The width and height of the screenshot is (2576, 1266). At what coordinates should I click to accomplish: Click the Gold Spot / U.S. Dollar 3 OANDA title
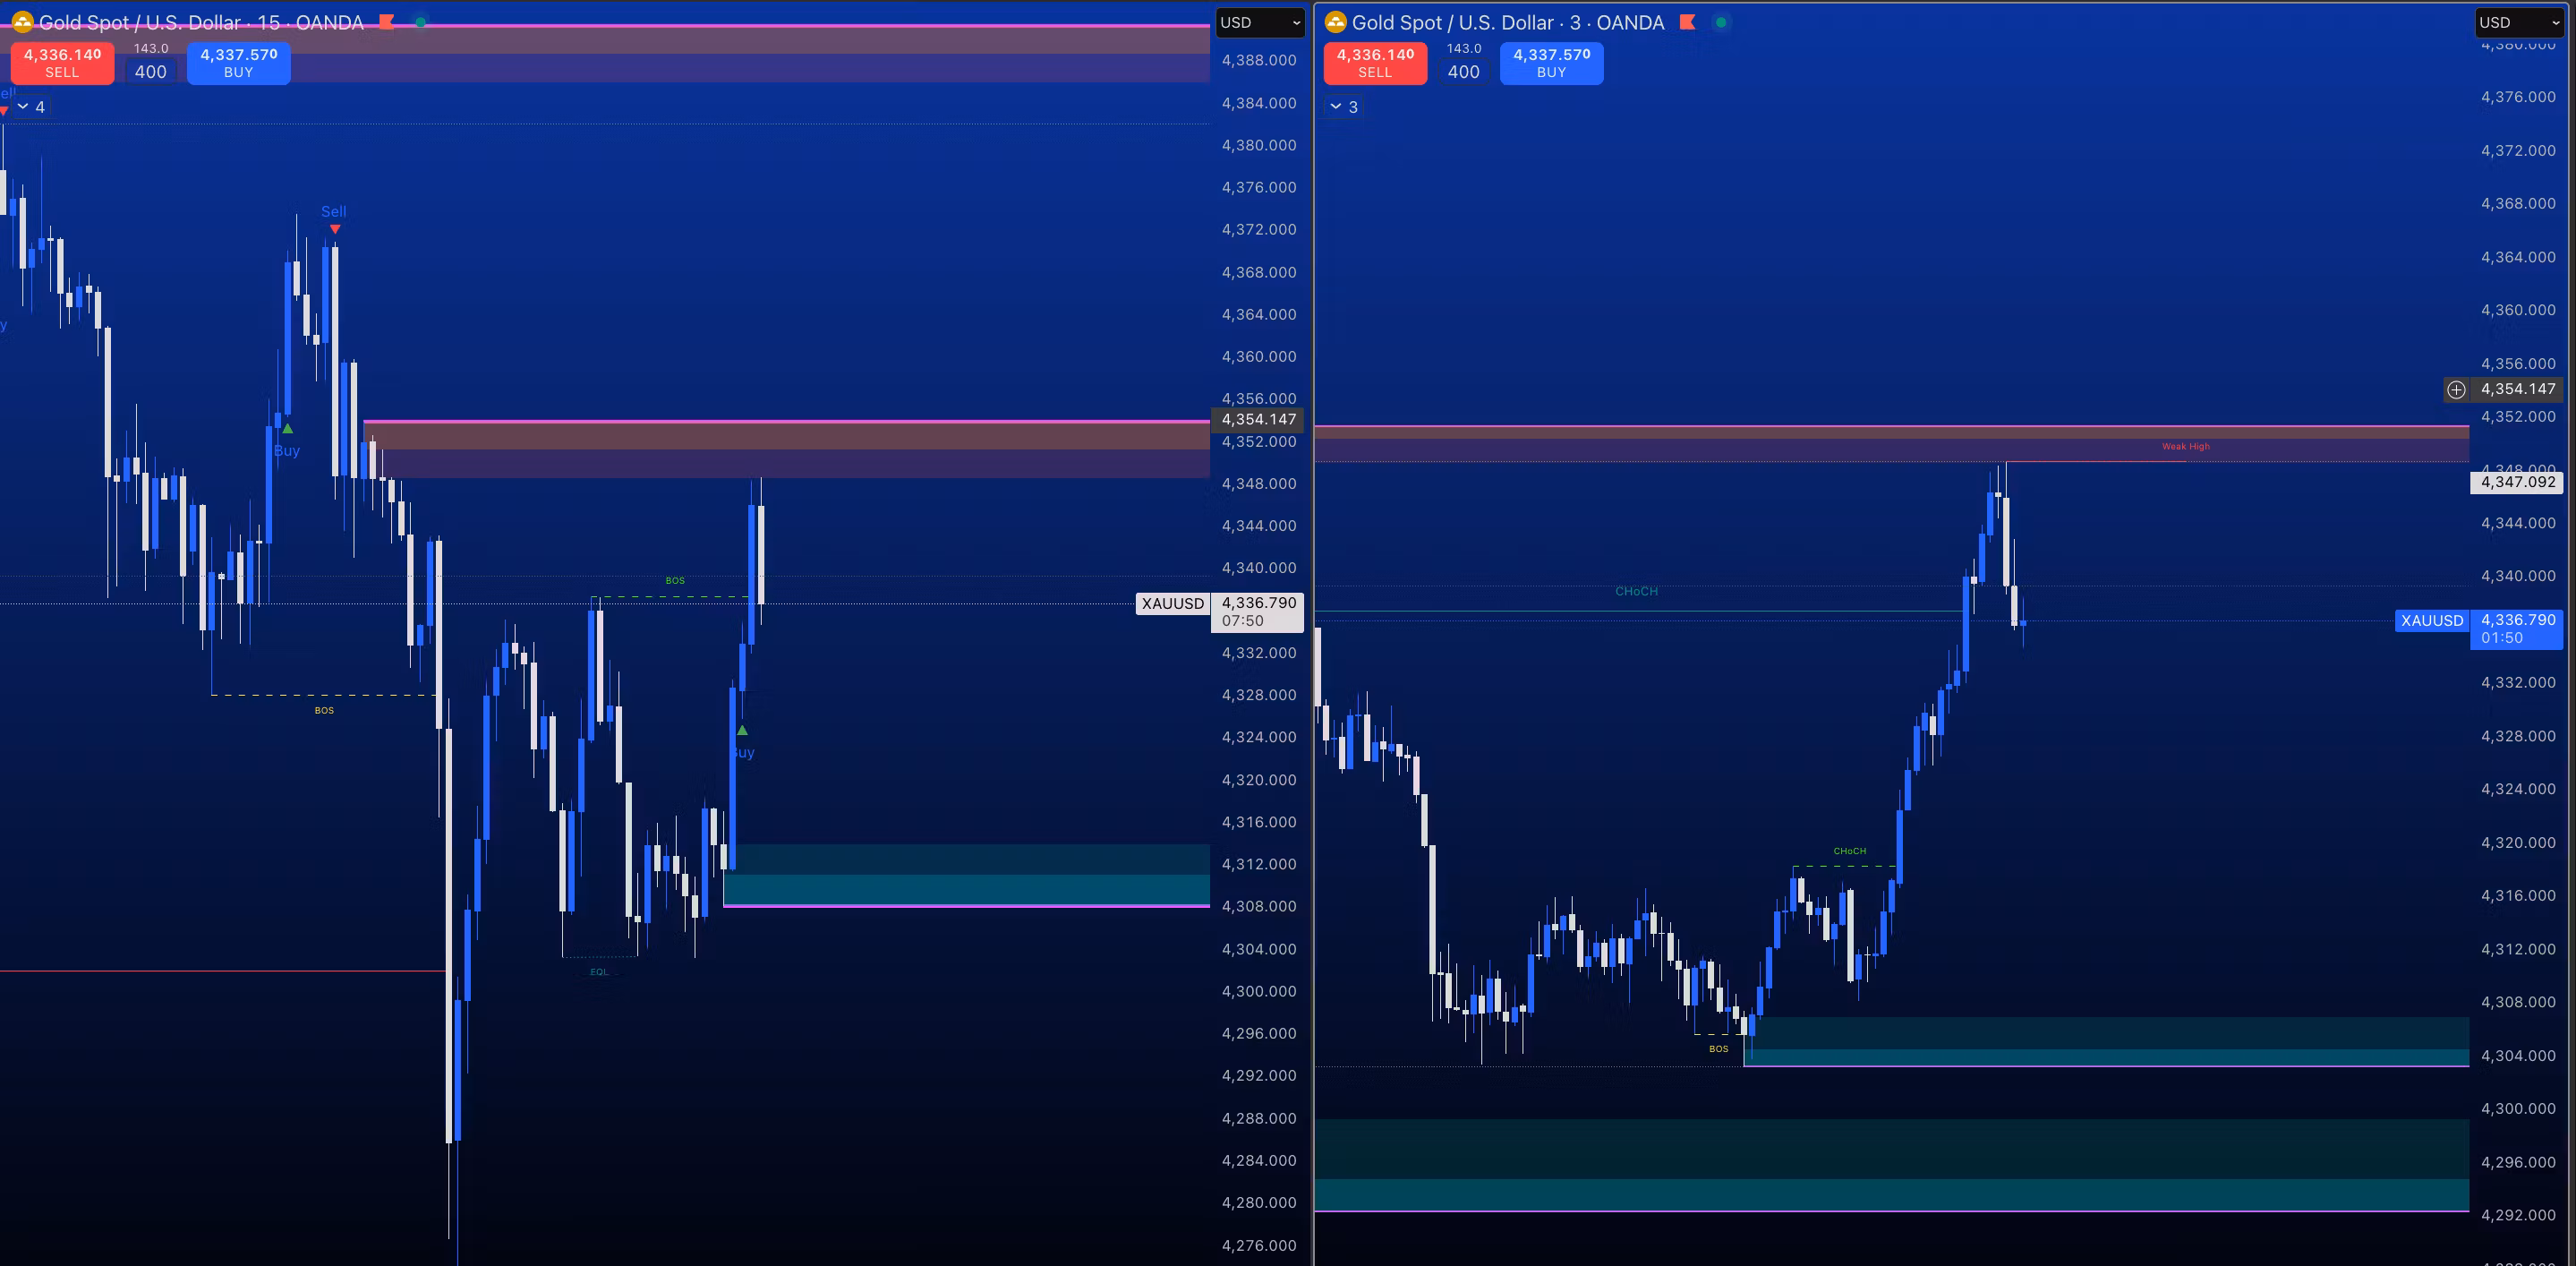(x=1508, y=22)
